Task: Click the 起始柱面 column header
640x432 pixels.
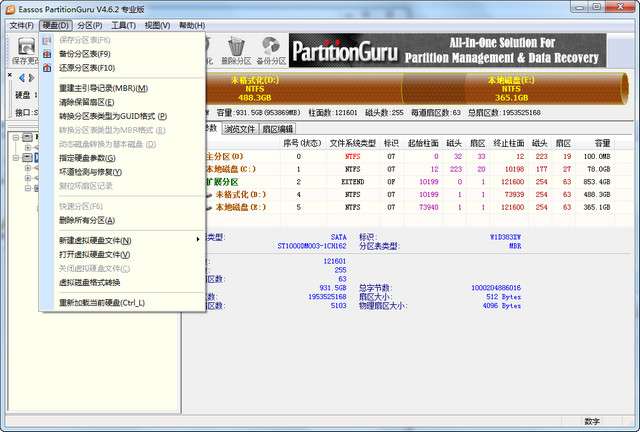Action: pos(423,143)
